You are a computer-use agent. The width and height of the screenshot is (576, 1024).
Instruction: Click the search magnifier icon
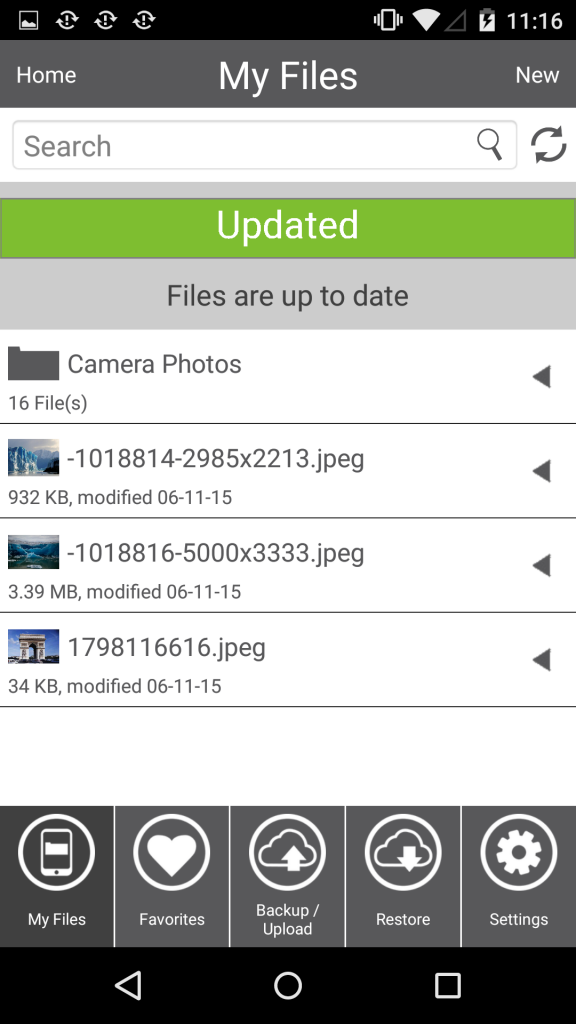pyautogui.click(x=489, y=145)
